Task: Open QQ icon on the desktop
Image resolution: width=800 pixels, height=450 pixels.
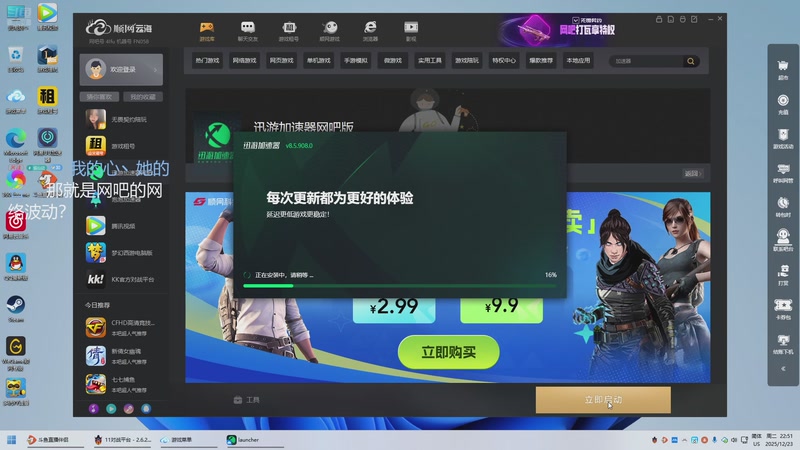Action: pyautogui.click(x=16, y=267)
